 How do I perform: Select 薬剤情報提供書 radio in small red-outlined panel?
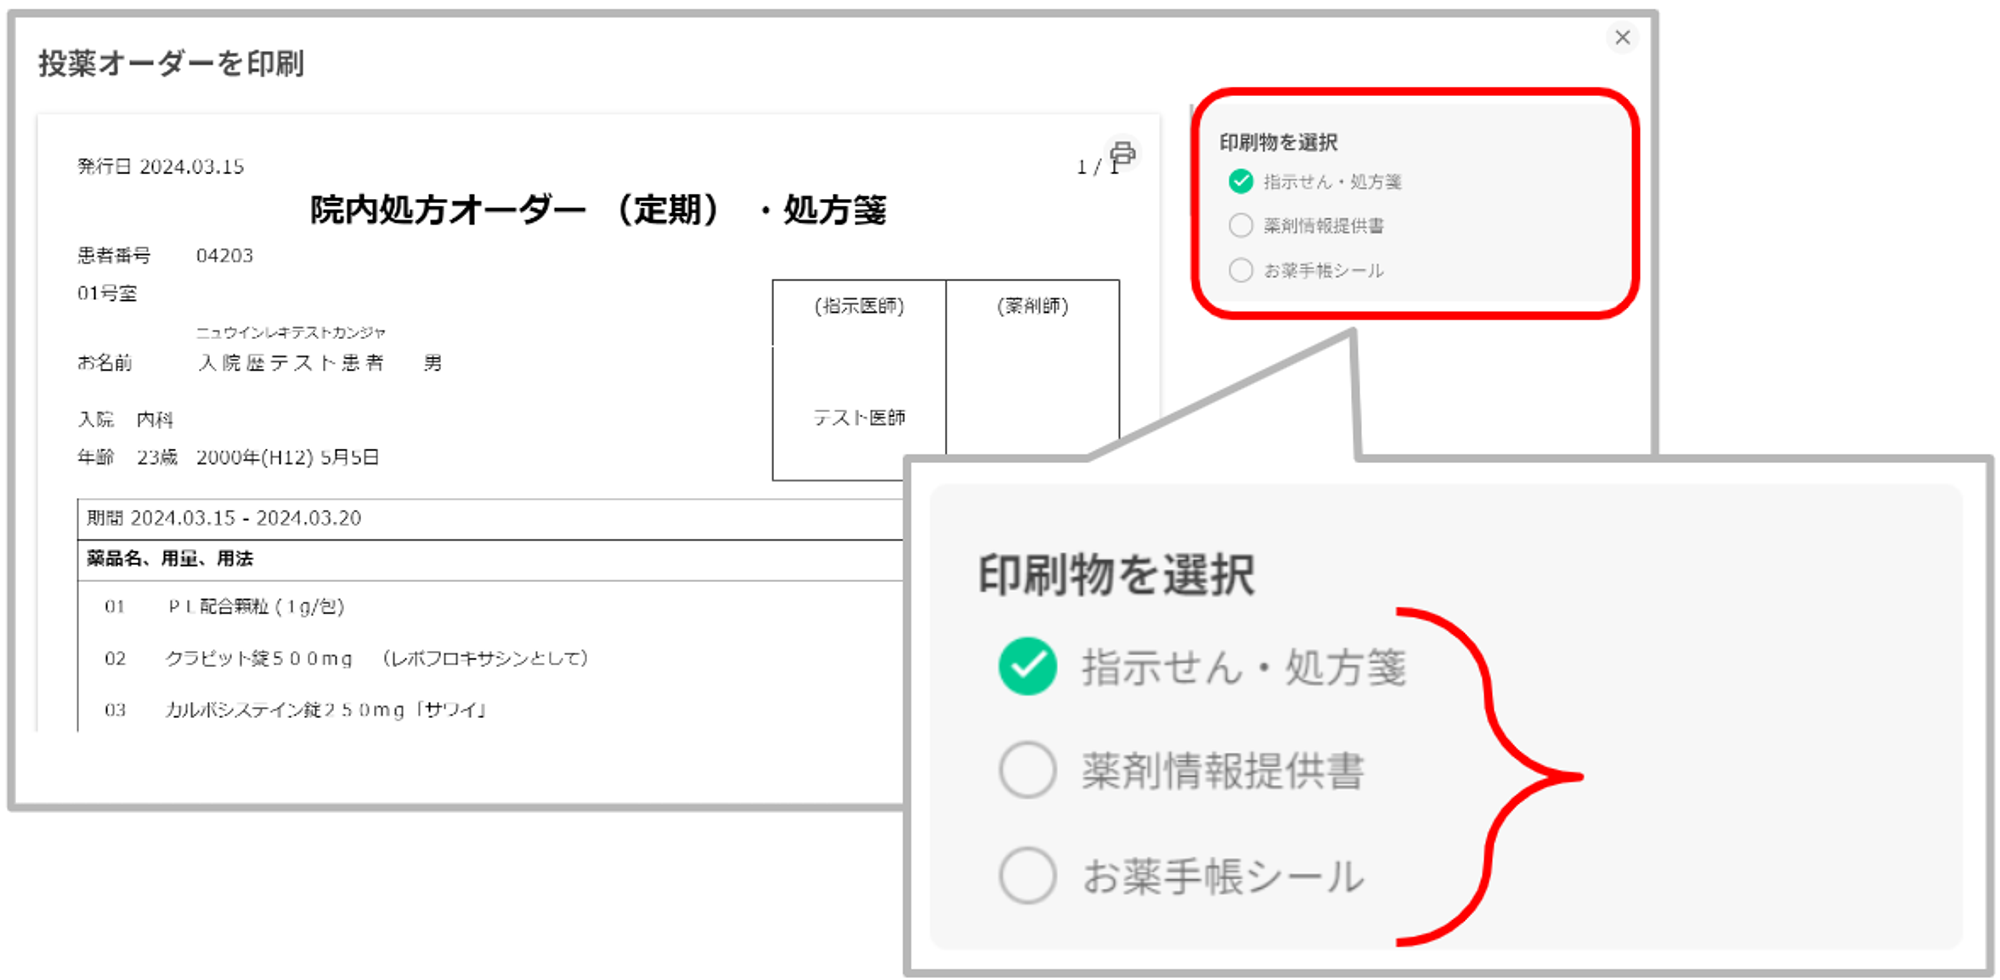click(x=1241, y=225)
